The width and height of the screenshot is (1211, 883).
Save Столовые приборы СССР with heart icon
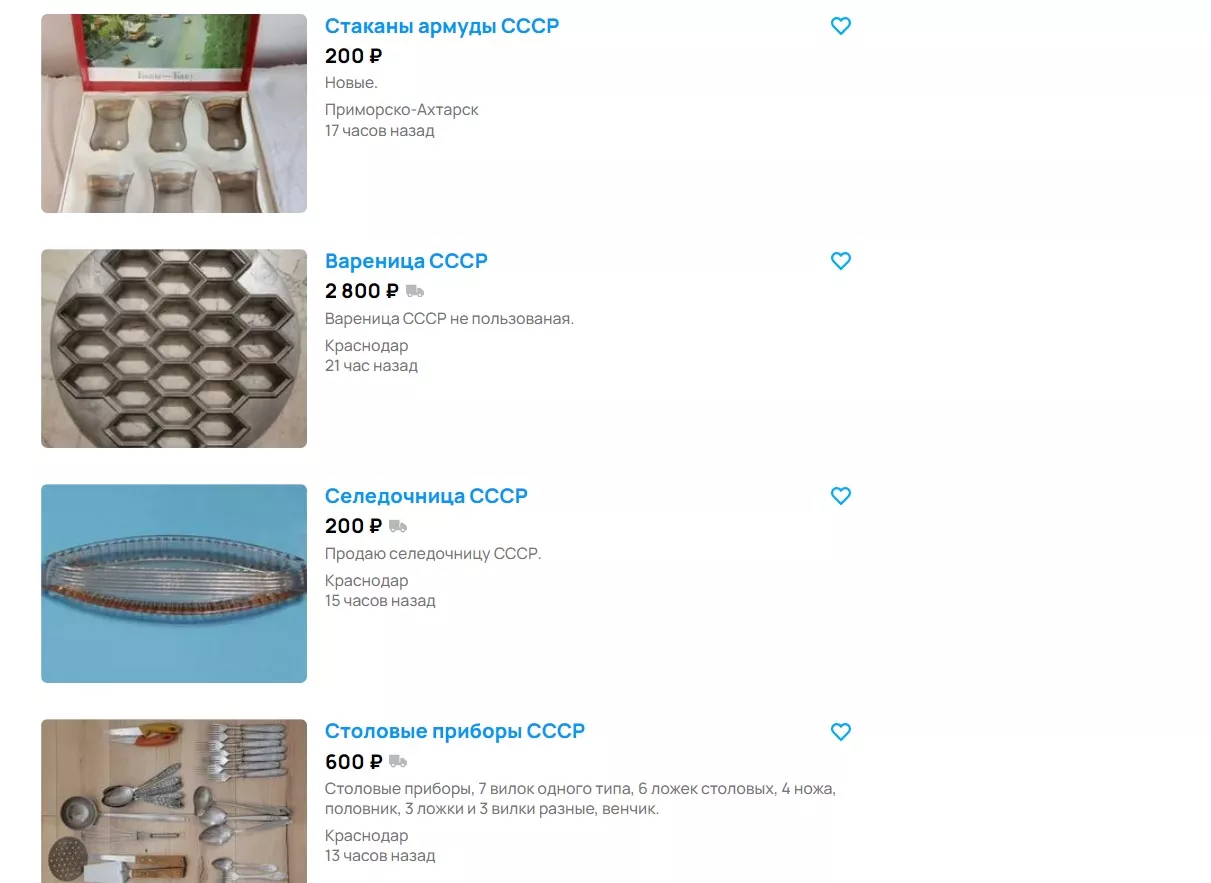pyautogui.click(x=841, y=732)
